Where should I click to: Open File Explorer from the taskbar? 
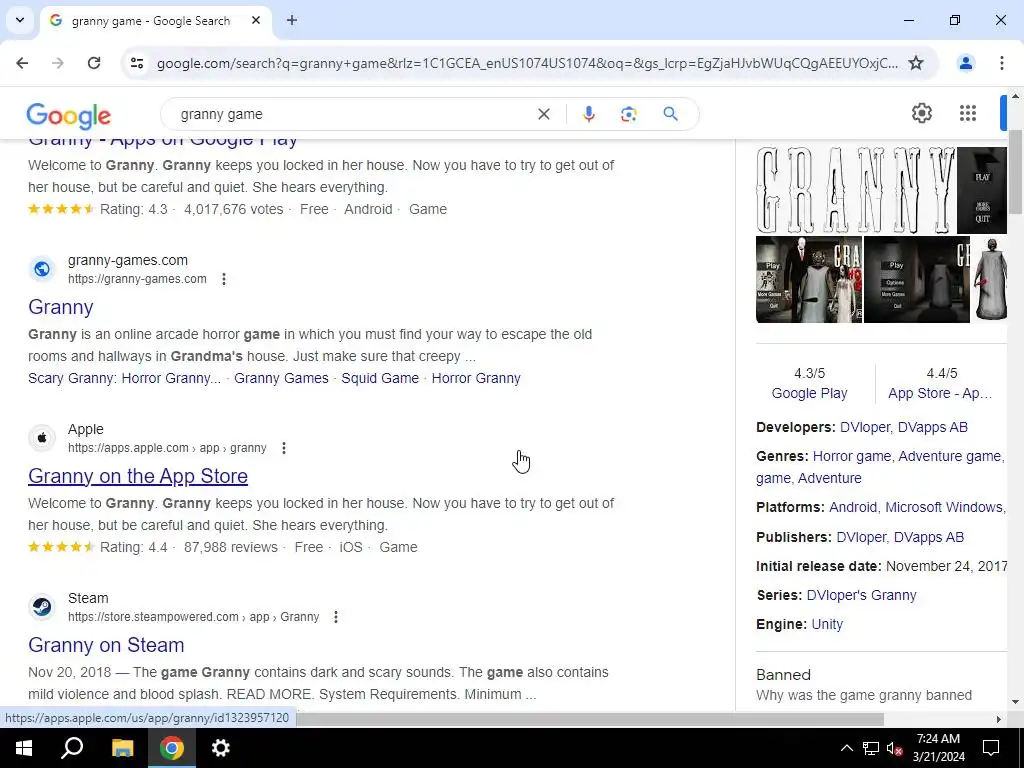point(122,748)
